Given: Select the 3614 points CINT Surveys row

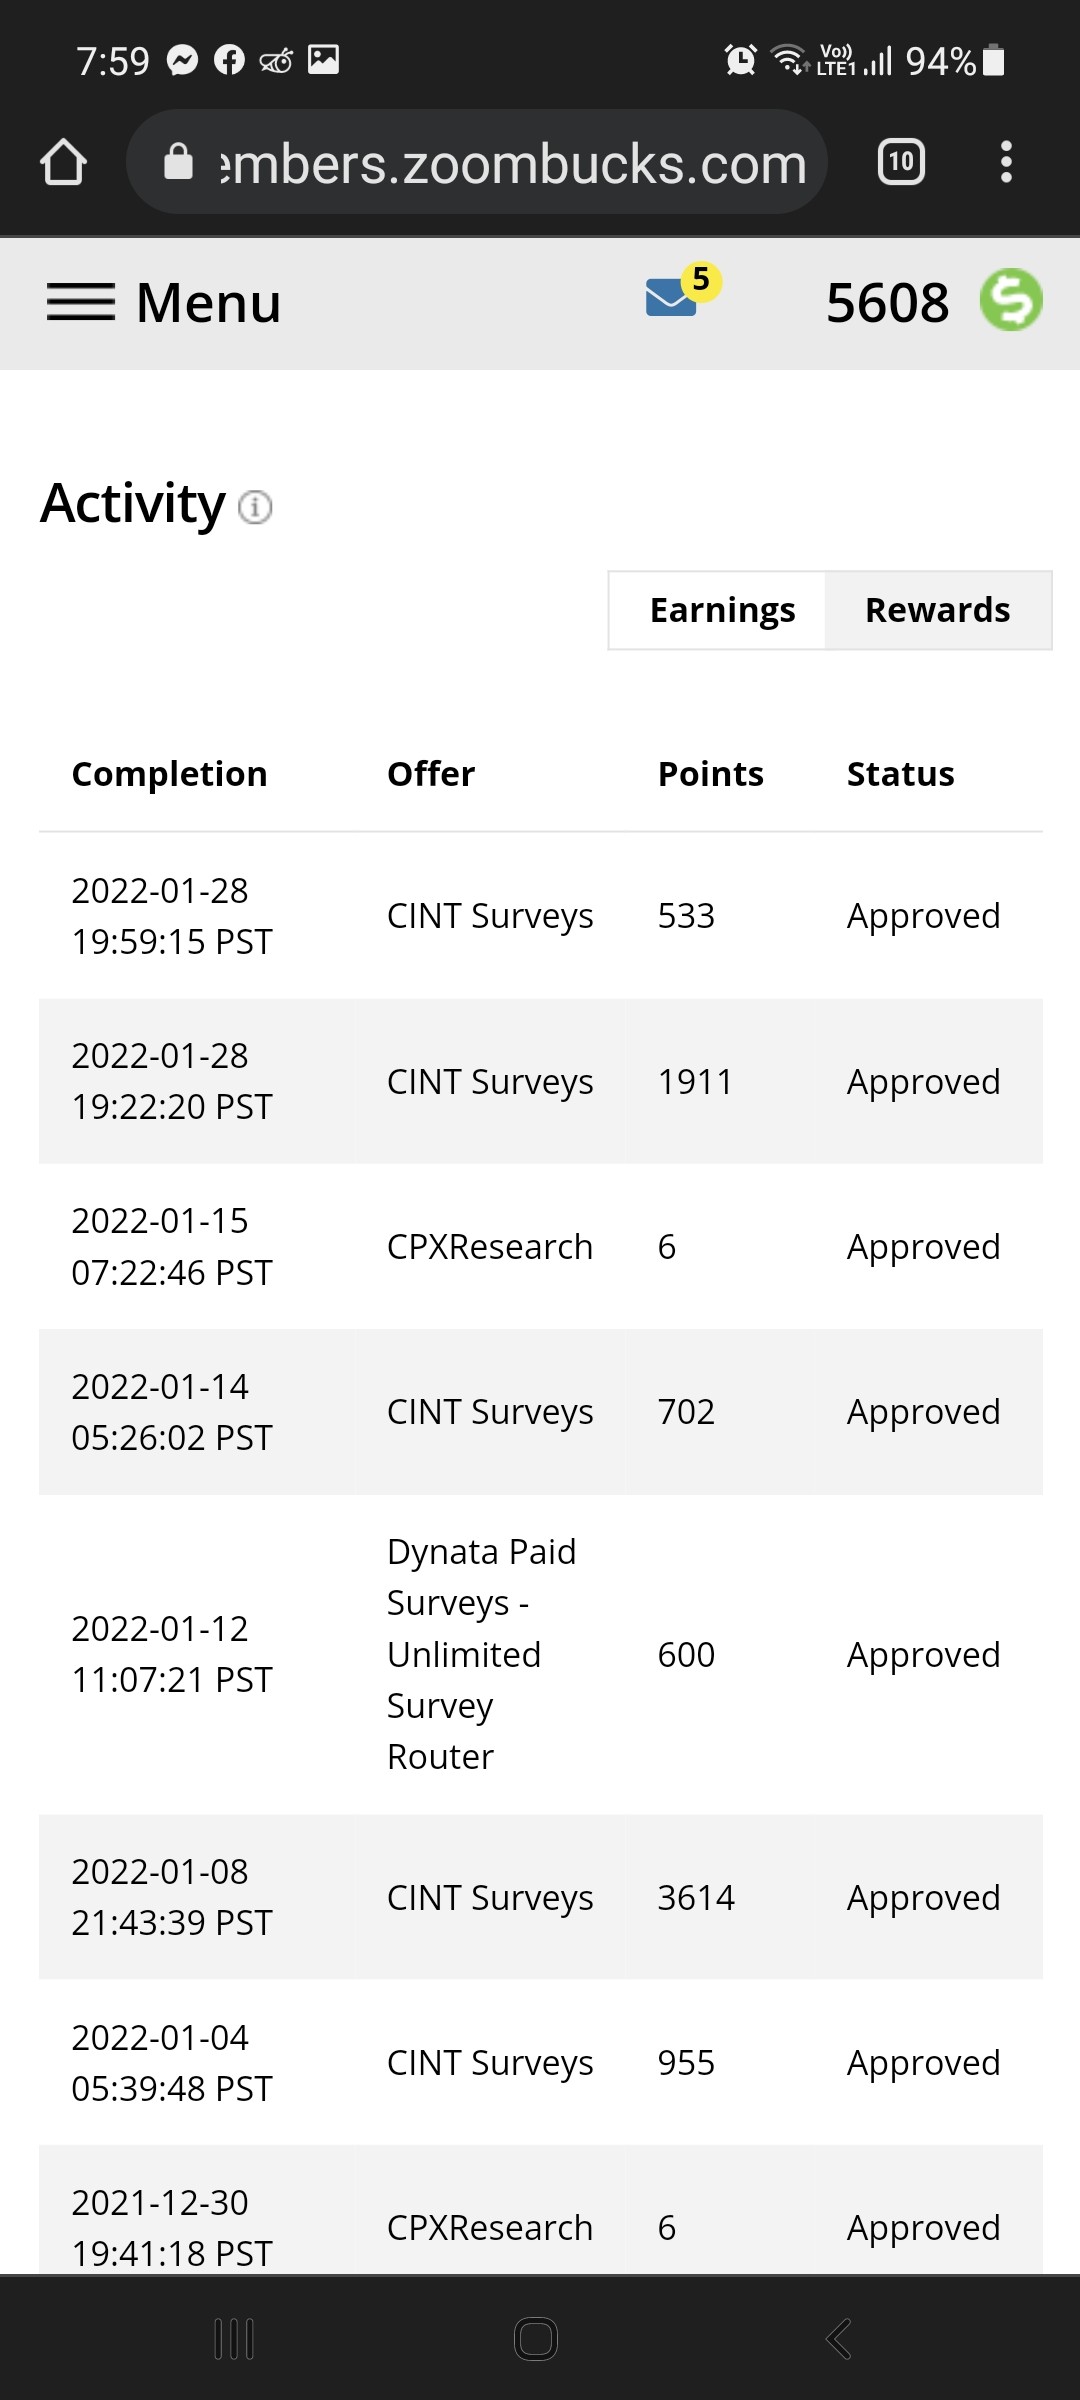Looking at the screenshot, I should (541, 1897).
